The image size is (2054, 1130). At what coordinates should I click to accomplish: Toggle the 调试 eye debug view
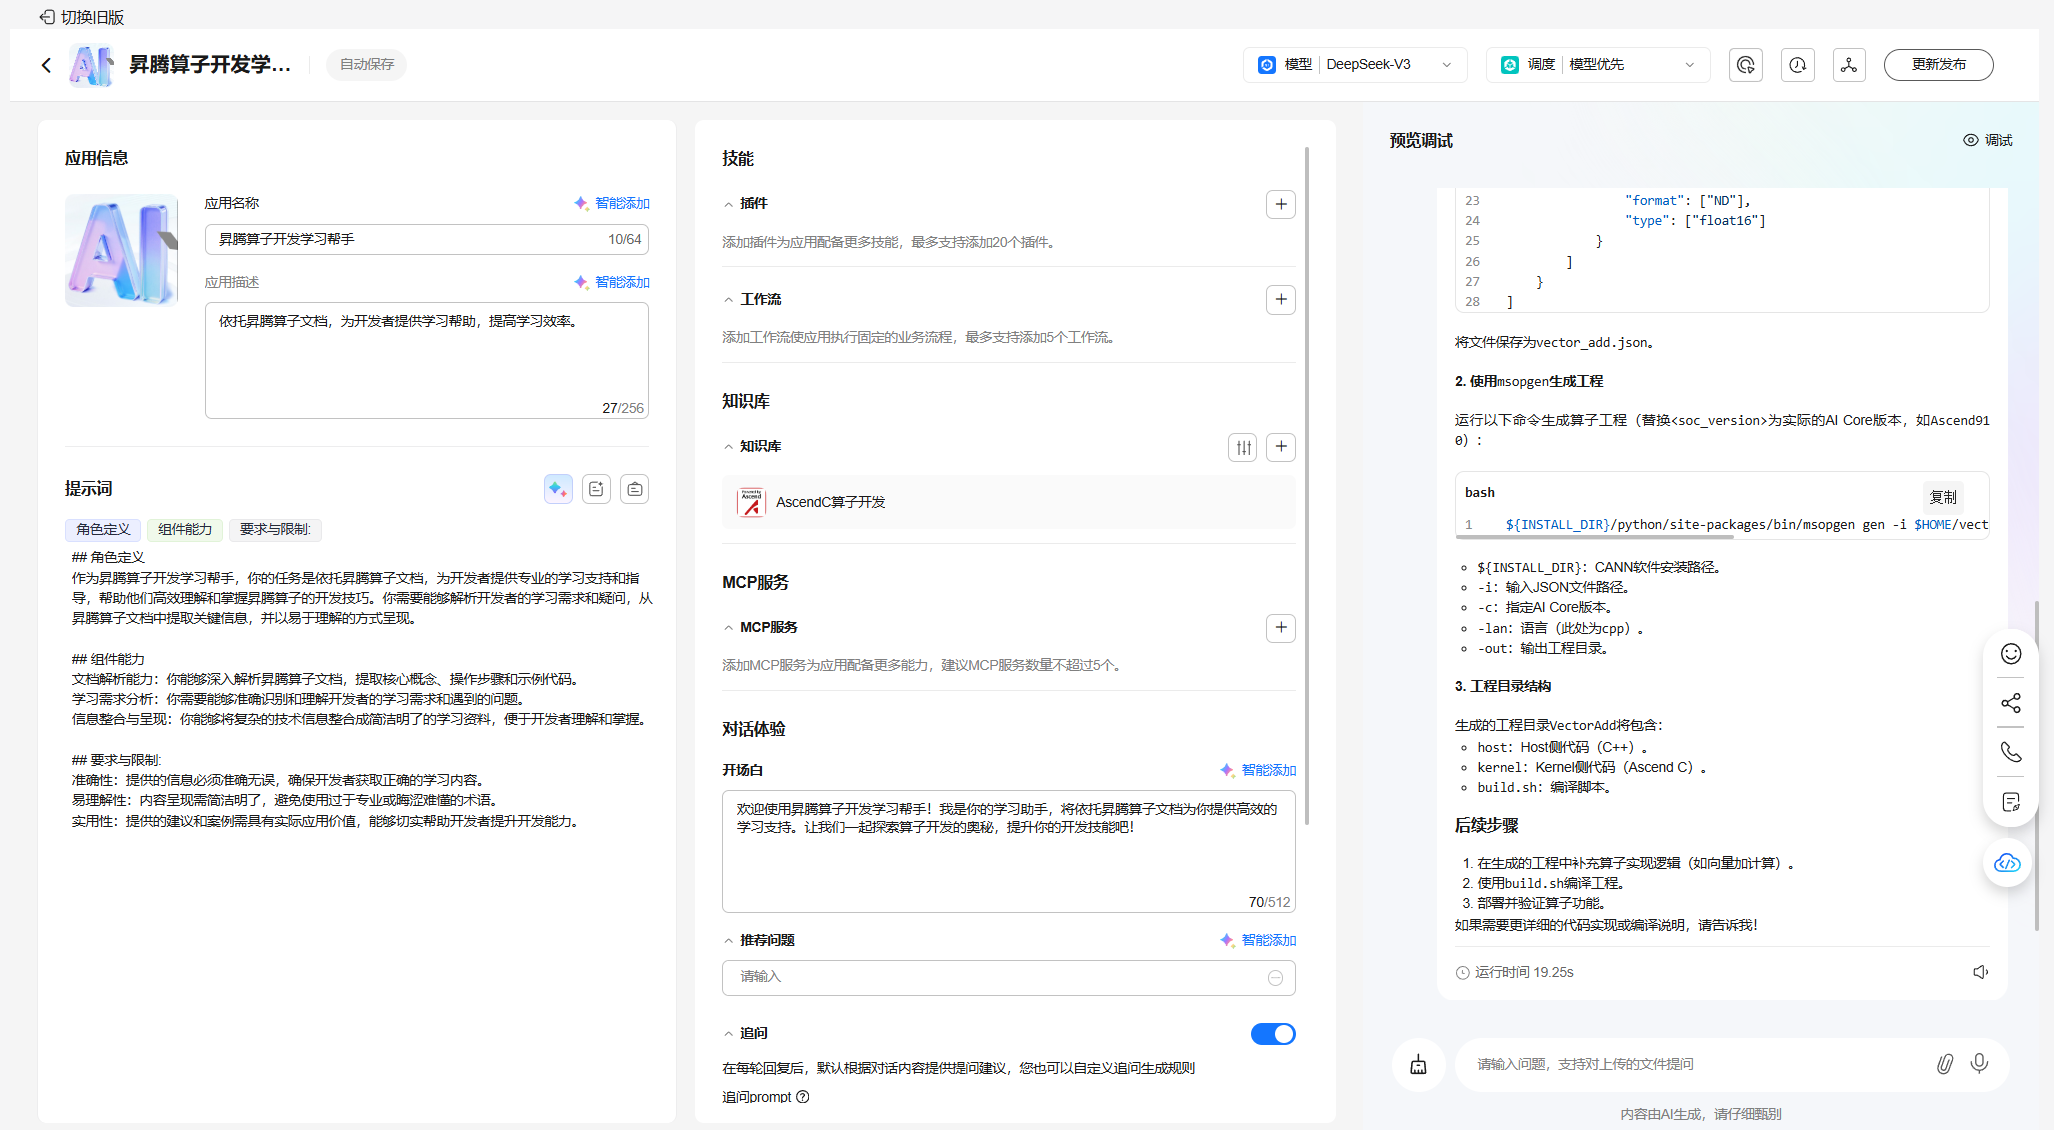[1987, 140]
